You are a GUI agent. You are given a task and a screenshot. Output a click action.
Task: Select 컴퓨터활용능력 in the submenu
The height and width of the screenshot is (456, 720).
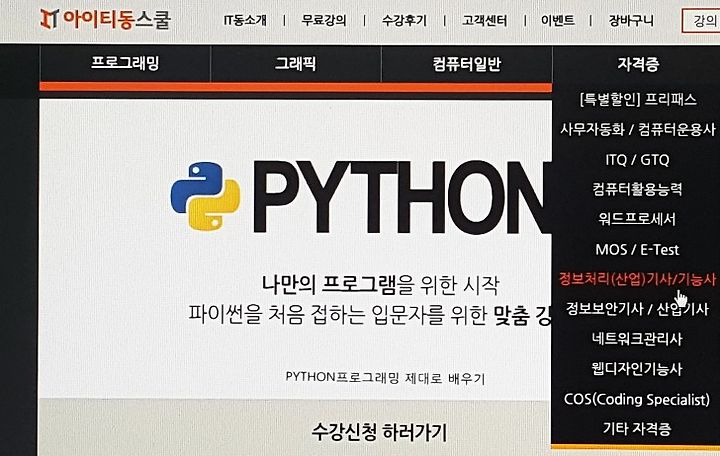[x=637, y=189]
